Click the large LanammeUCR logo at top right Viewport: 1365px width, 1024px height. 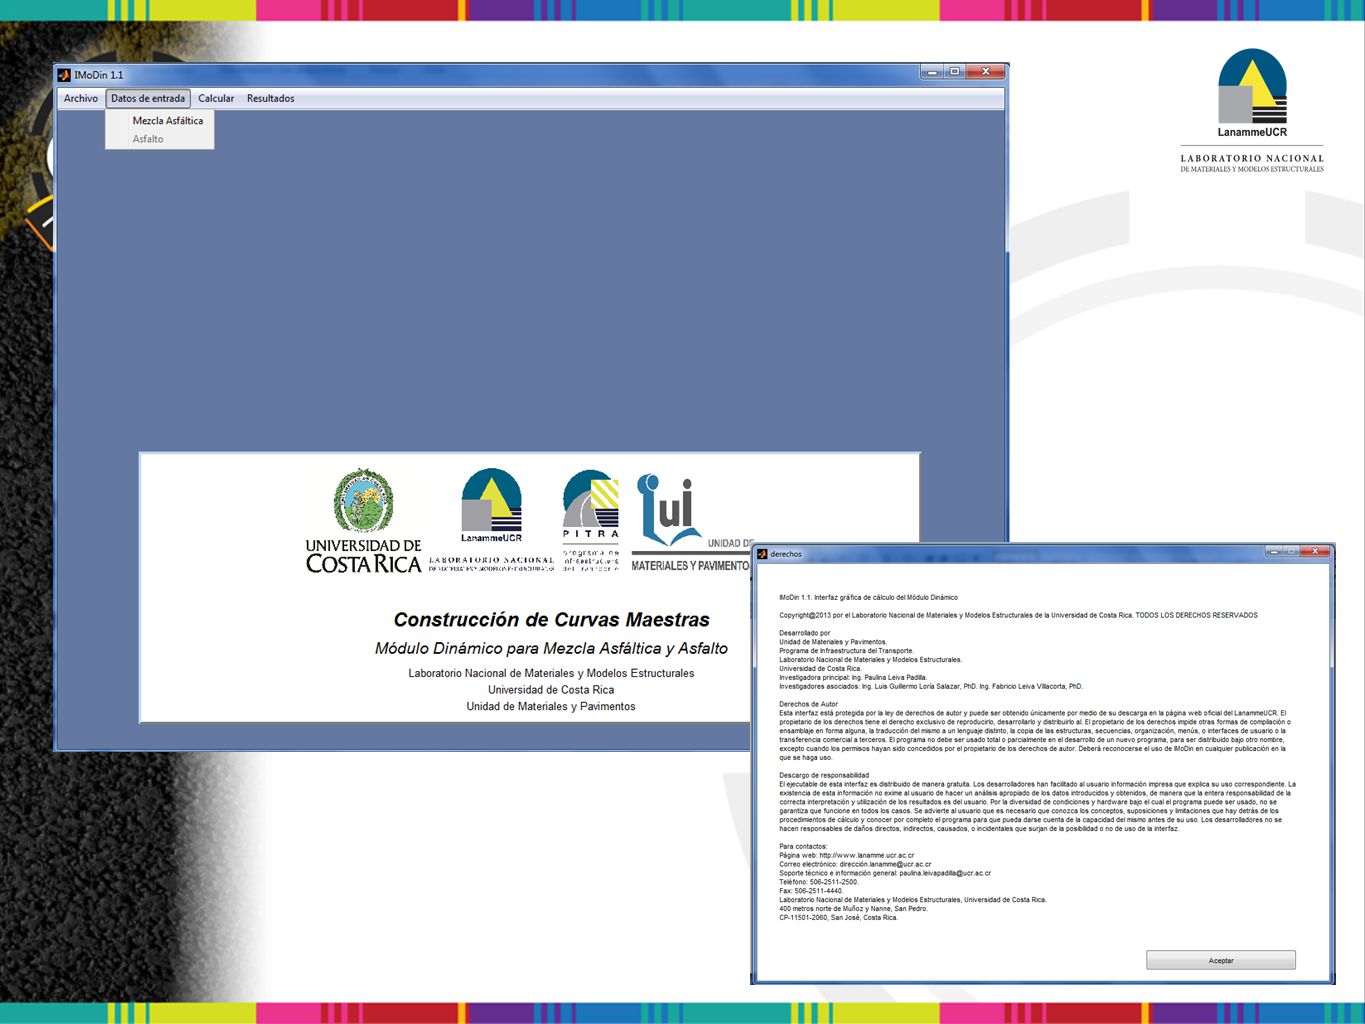(1252, 110)
